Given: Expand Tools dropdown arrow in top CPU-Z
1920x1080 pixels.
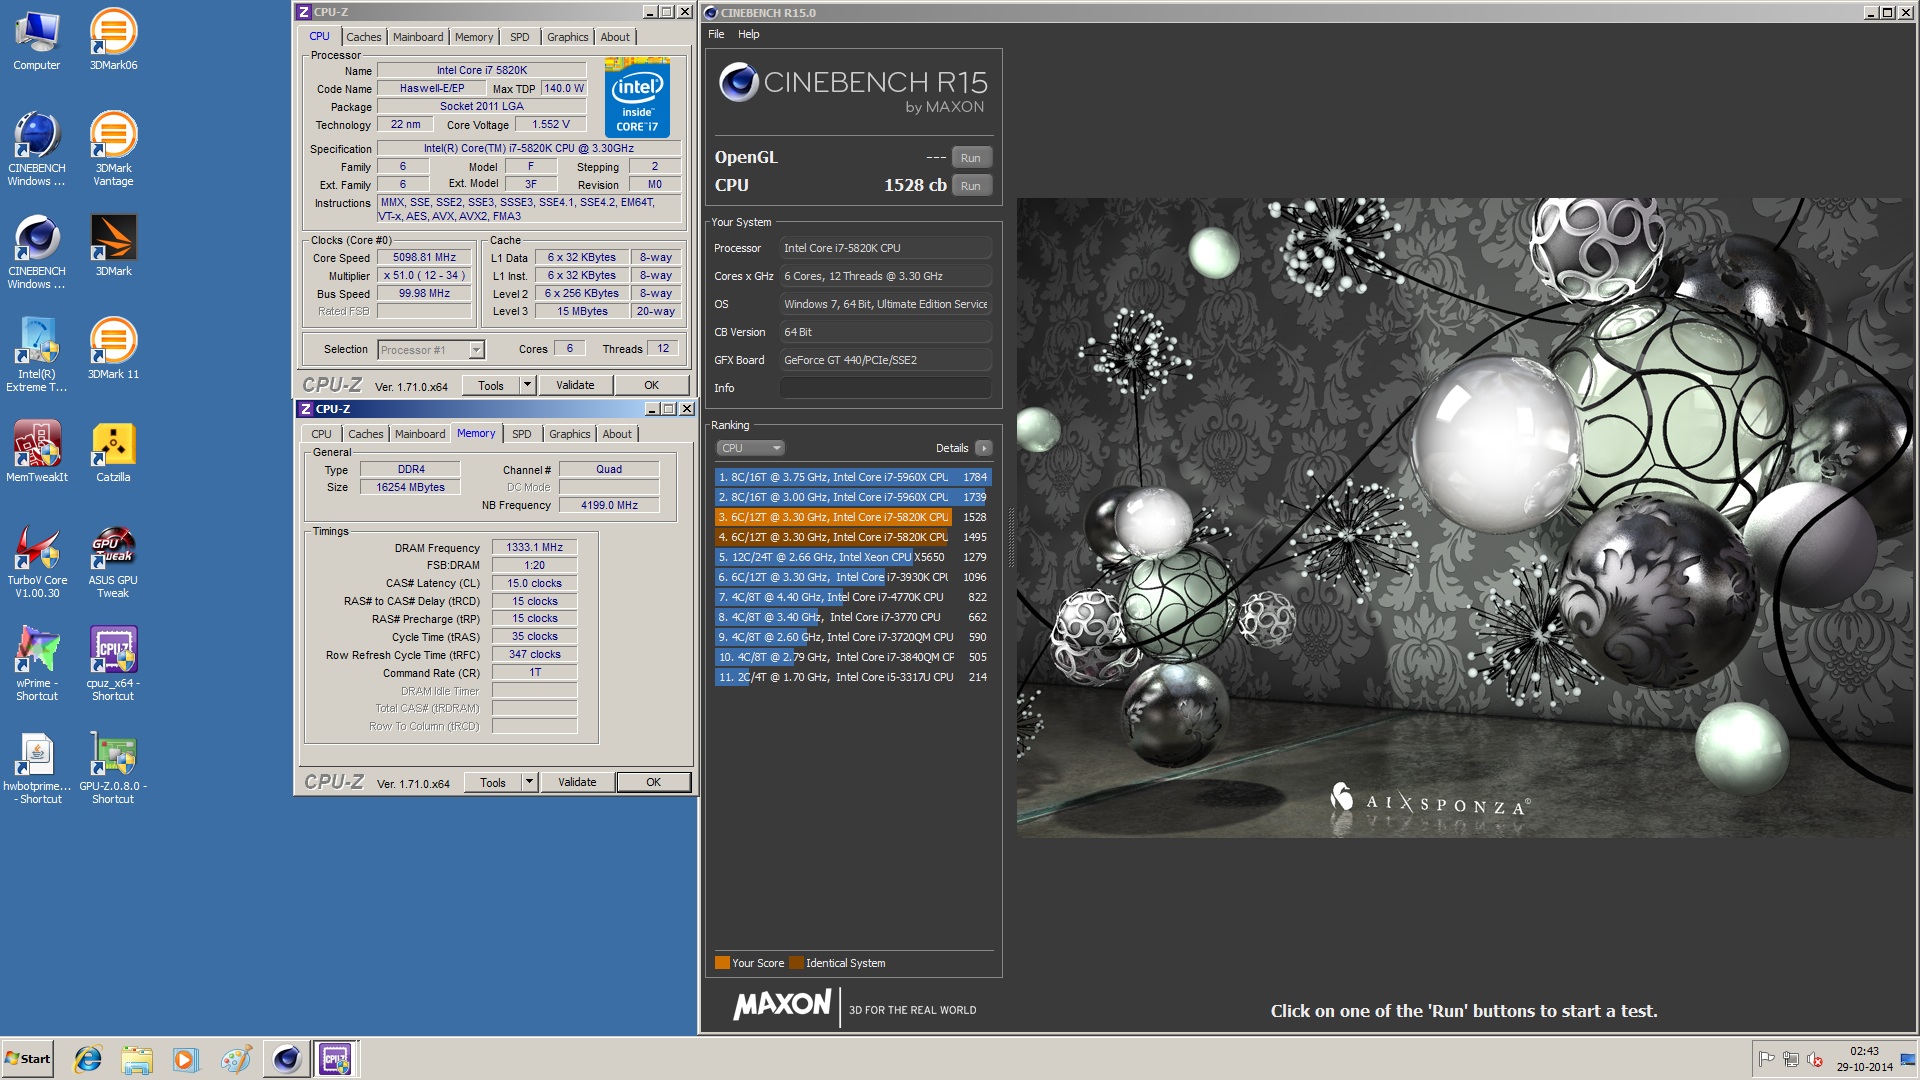Looking at the screenshot, I should tap(528, 385).
